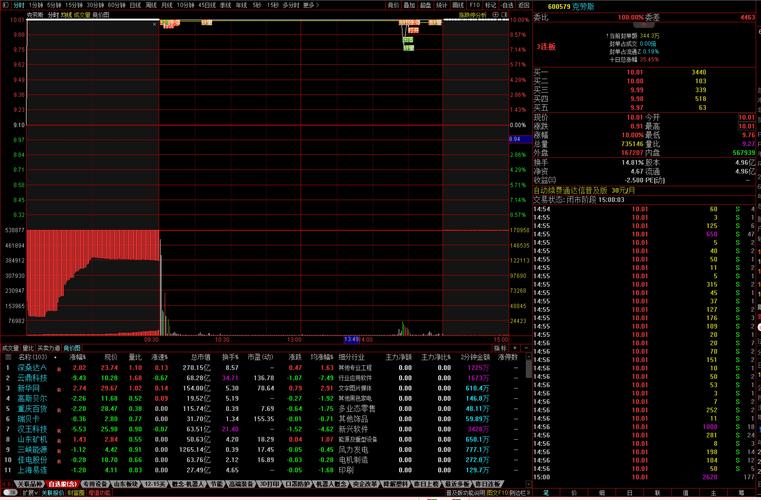
Task: Click the red 3连板 label
Action: click(545, 46)
